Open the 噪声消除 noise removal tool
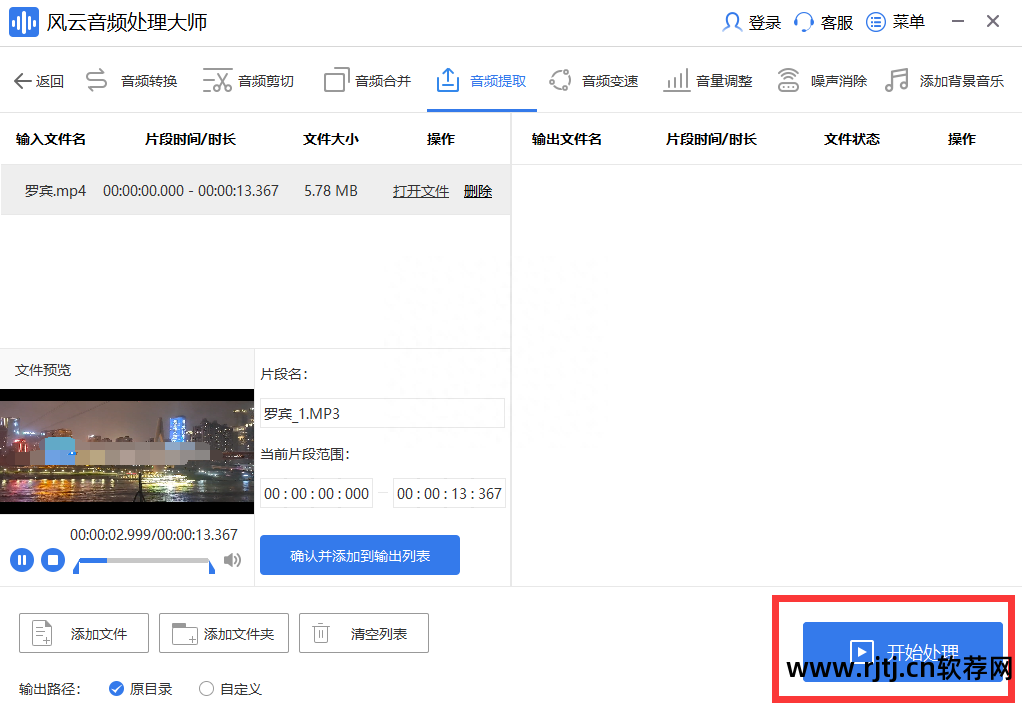1022x714 pixels. 789,81
